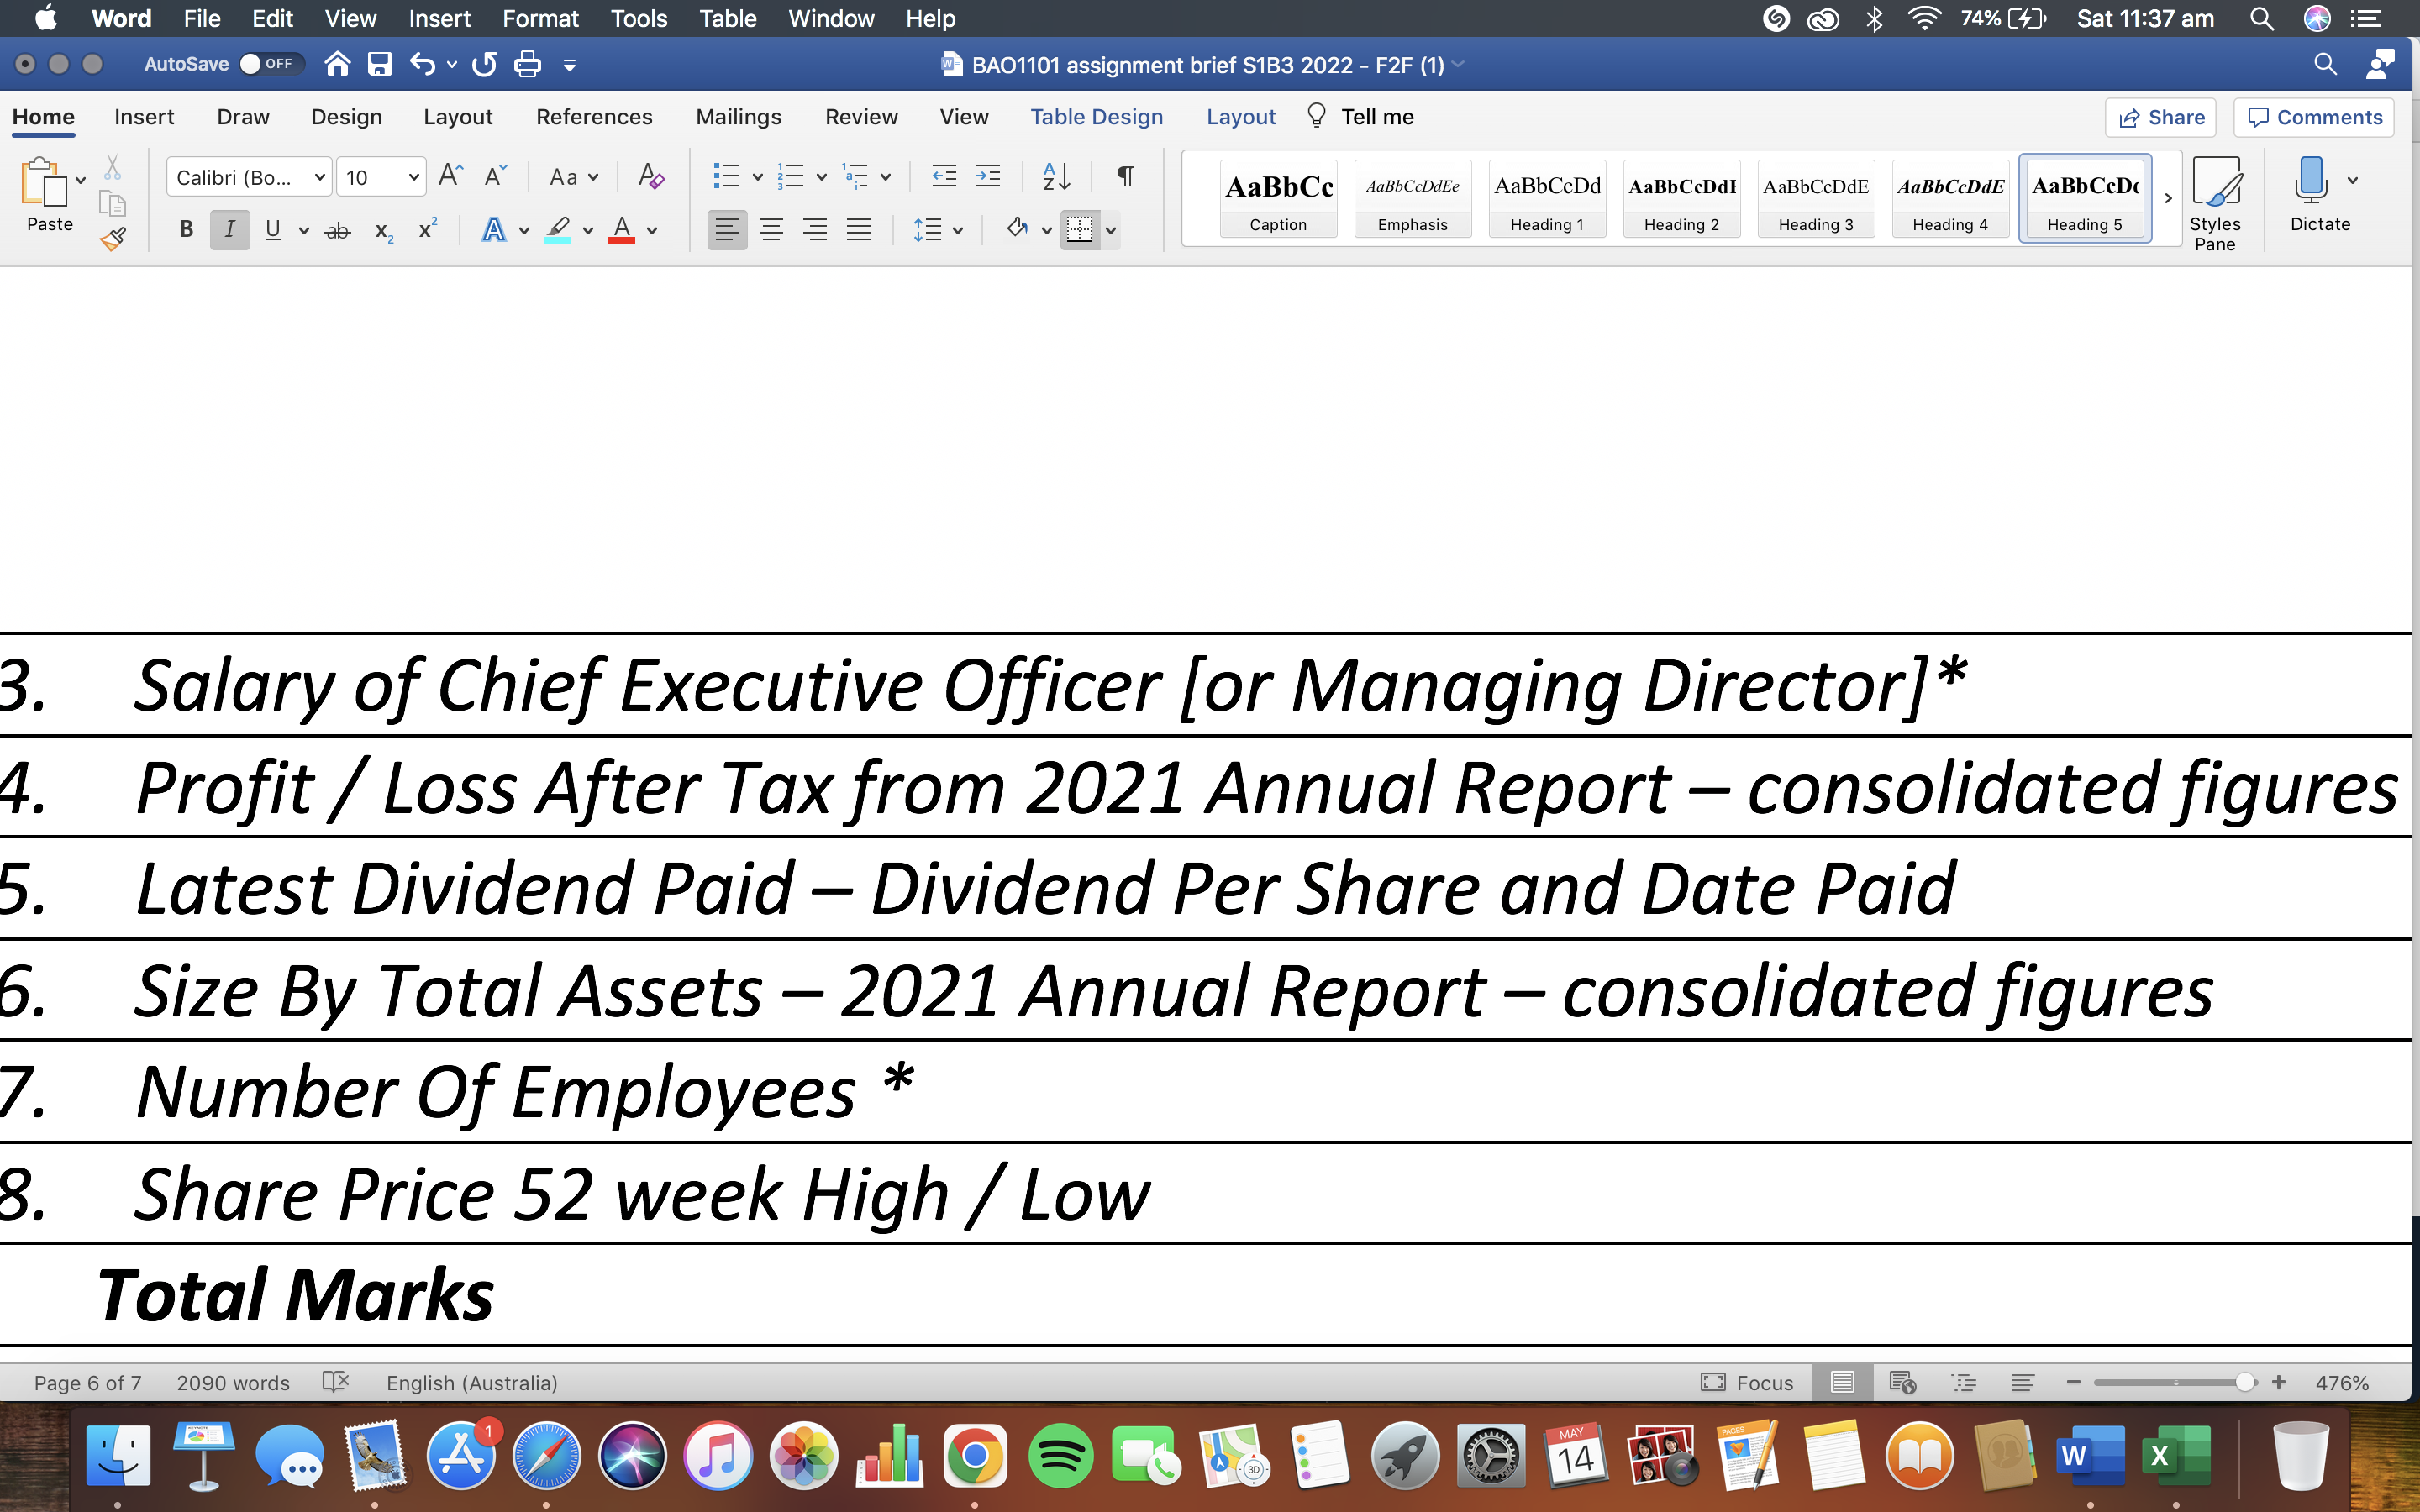Open the Styles Pane
Screen dimensions: 2420x1512
(x=2215, y=203)
